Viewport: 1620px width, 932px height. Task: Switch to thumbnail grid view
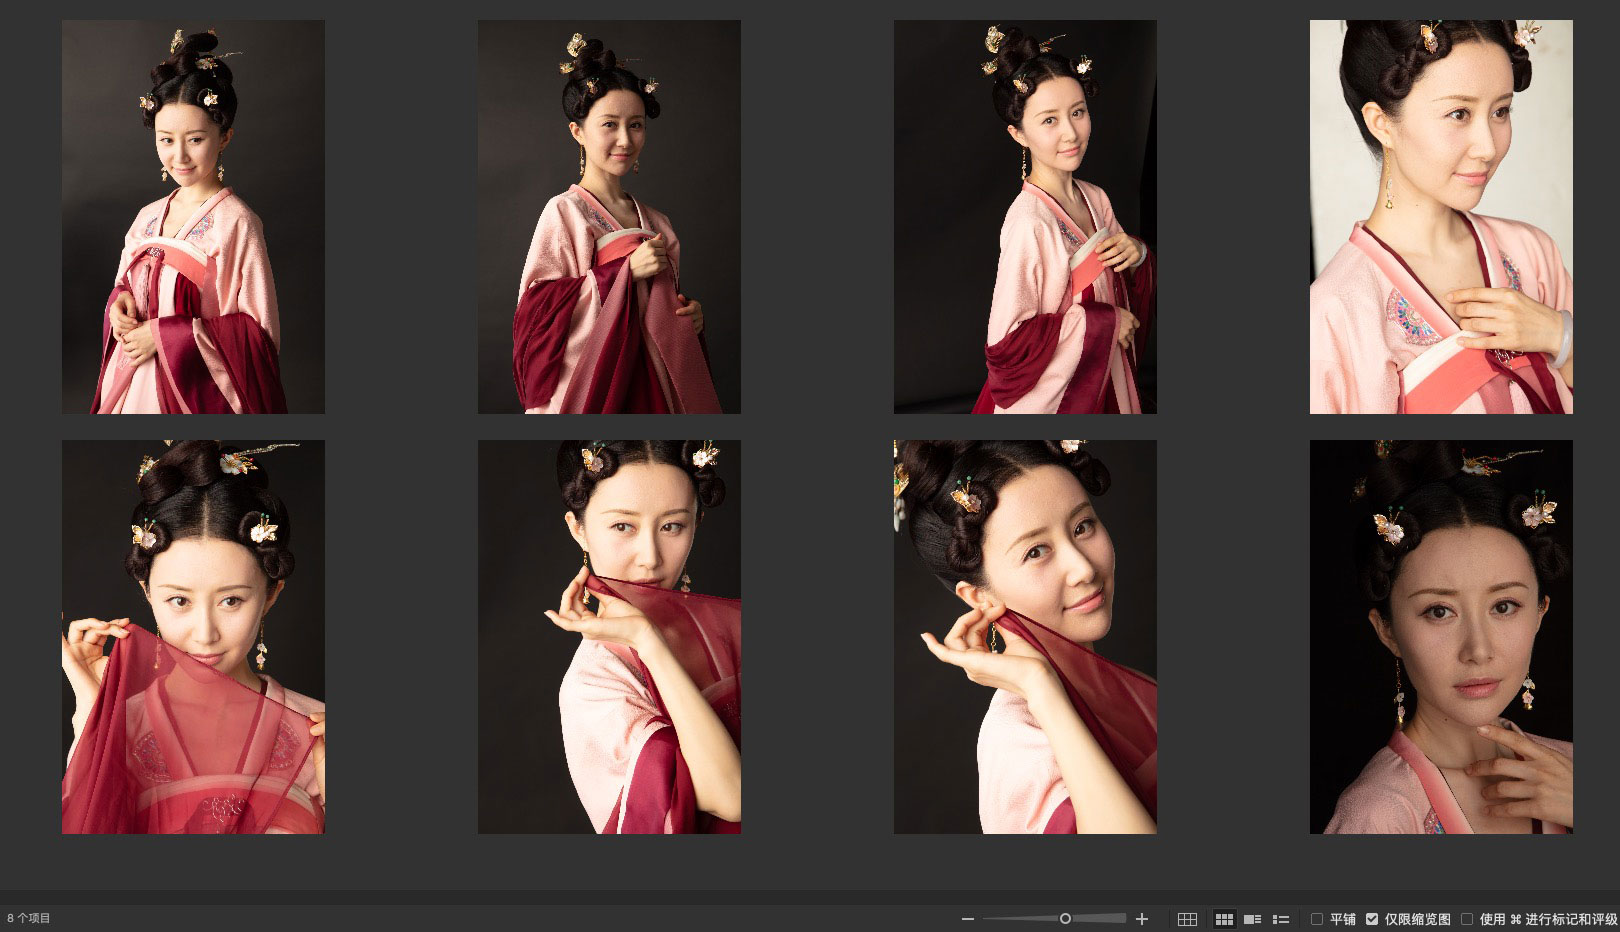(1224, 919)
